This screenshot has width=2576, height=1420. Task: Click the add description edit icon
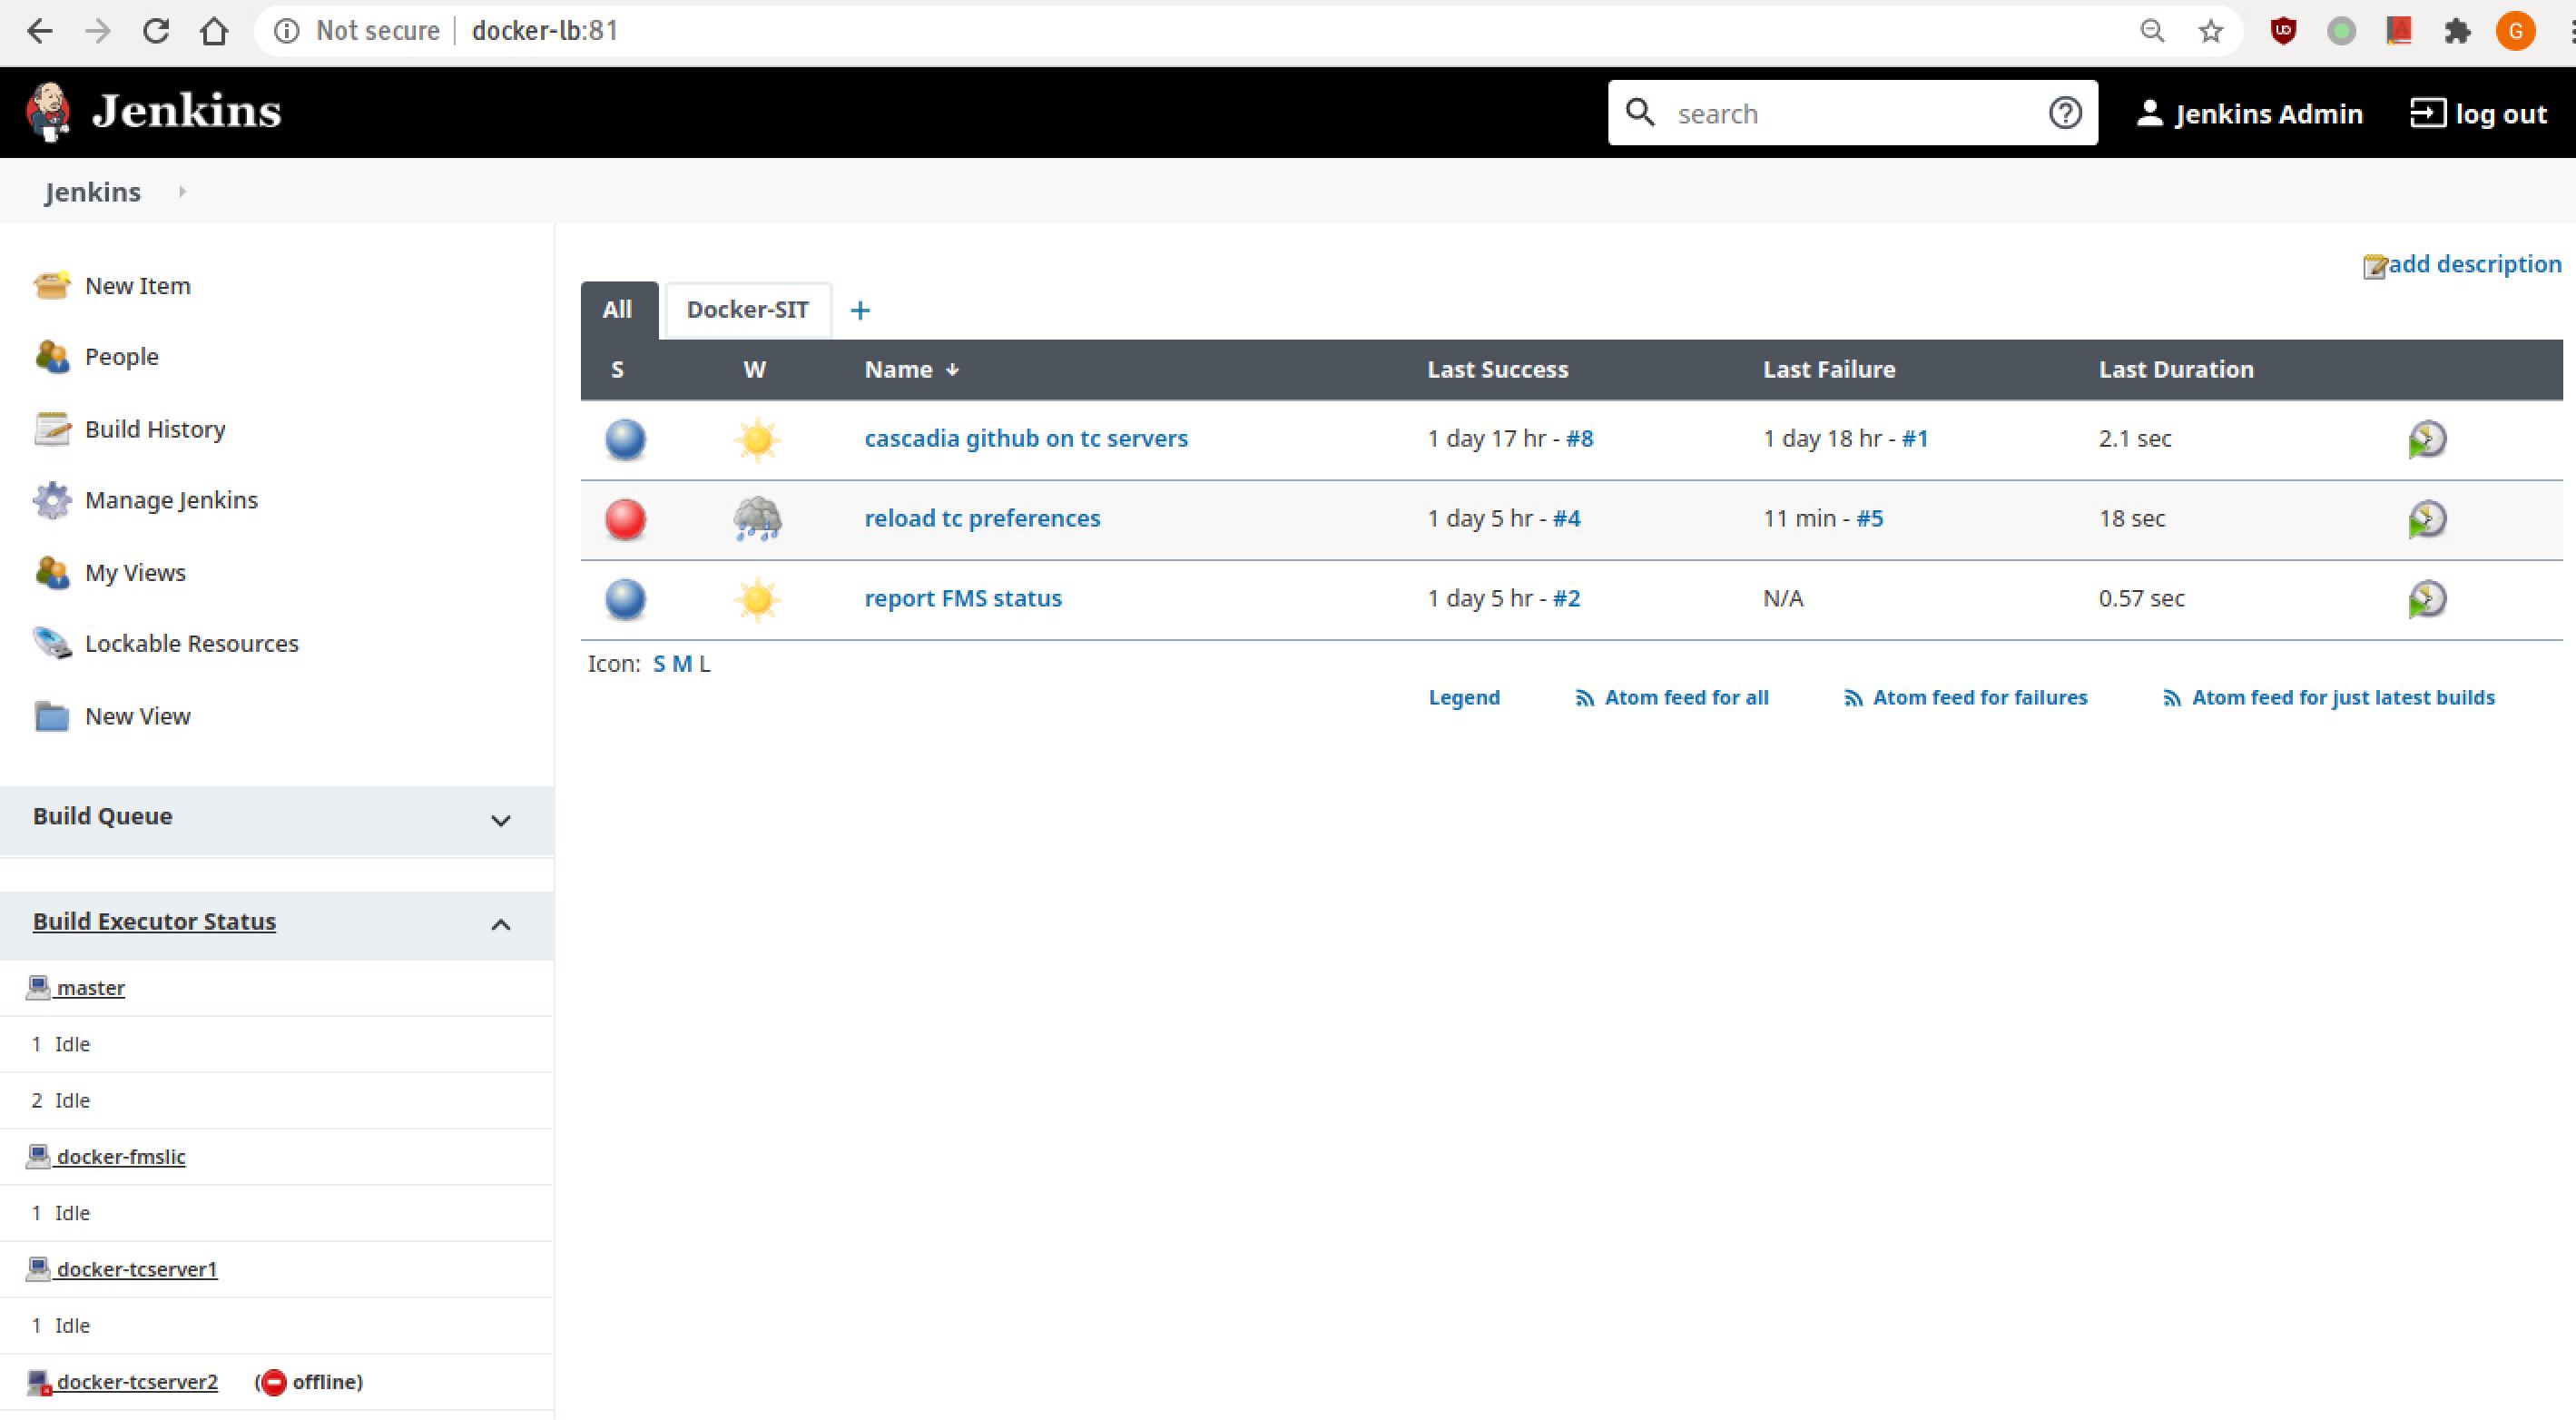pyautogui.click(x=2375, y=266)
